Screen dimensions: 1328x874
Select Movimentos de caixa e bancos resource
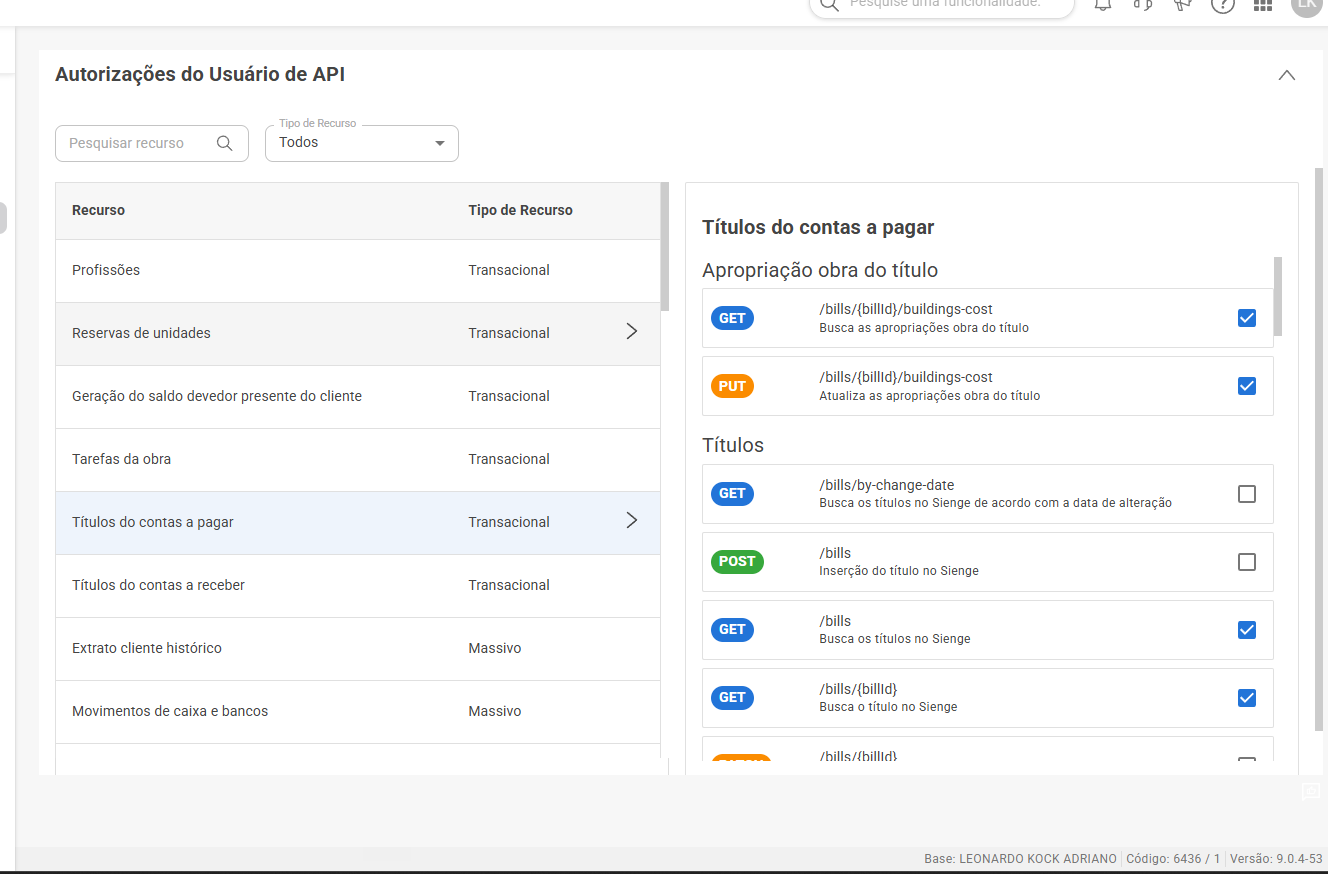(x=357, y=711)
